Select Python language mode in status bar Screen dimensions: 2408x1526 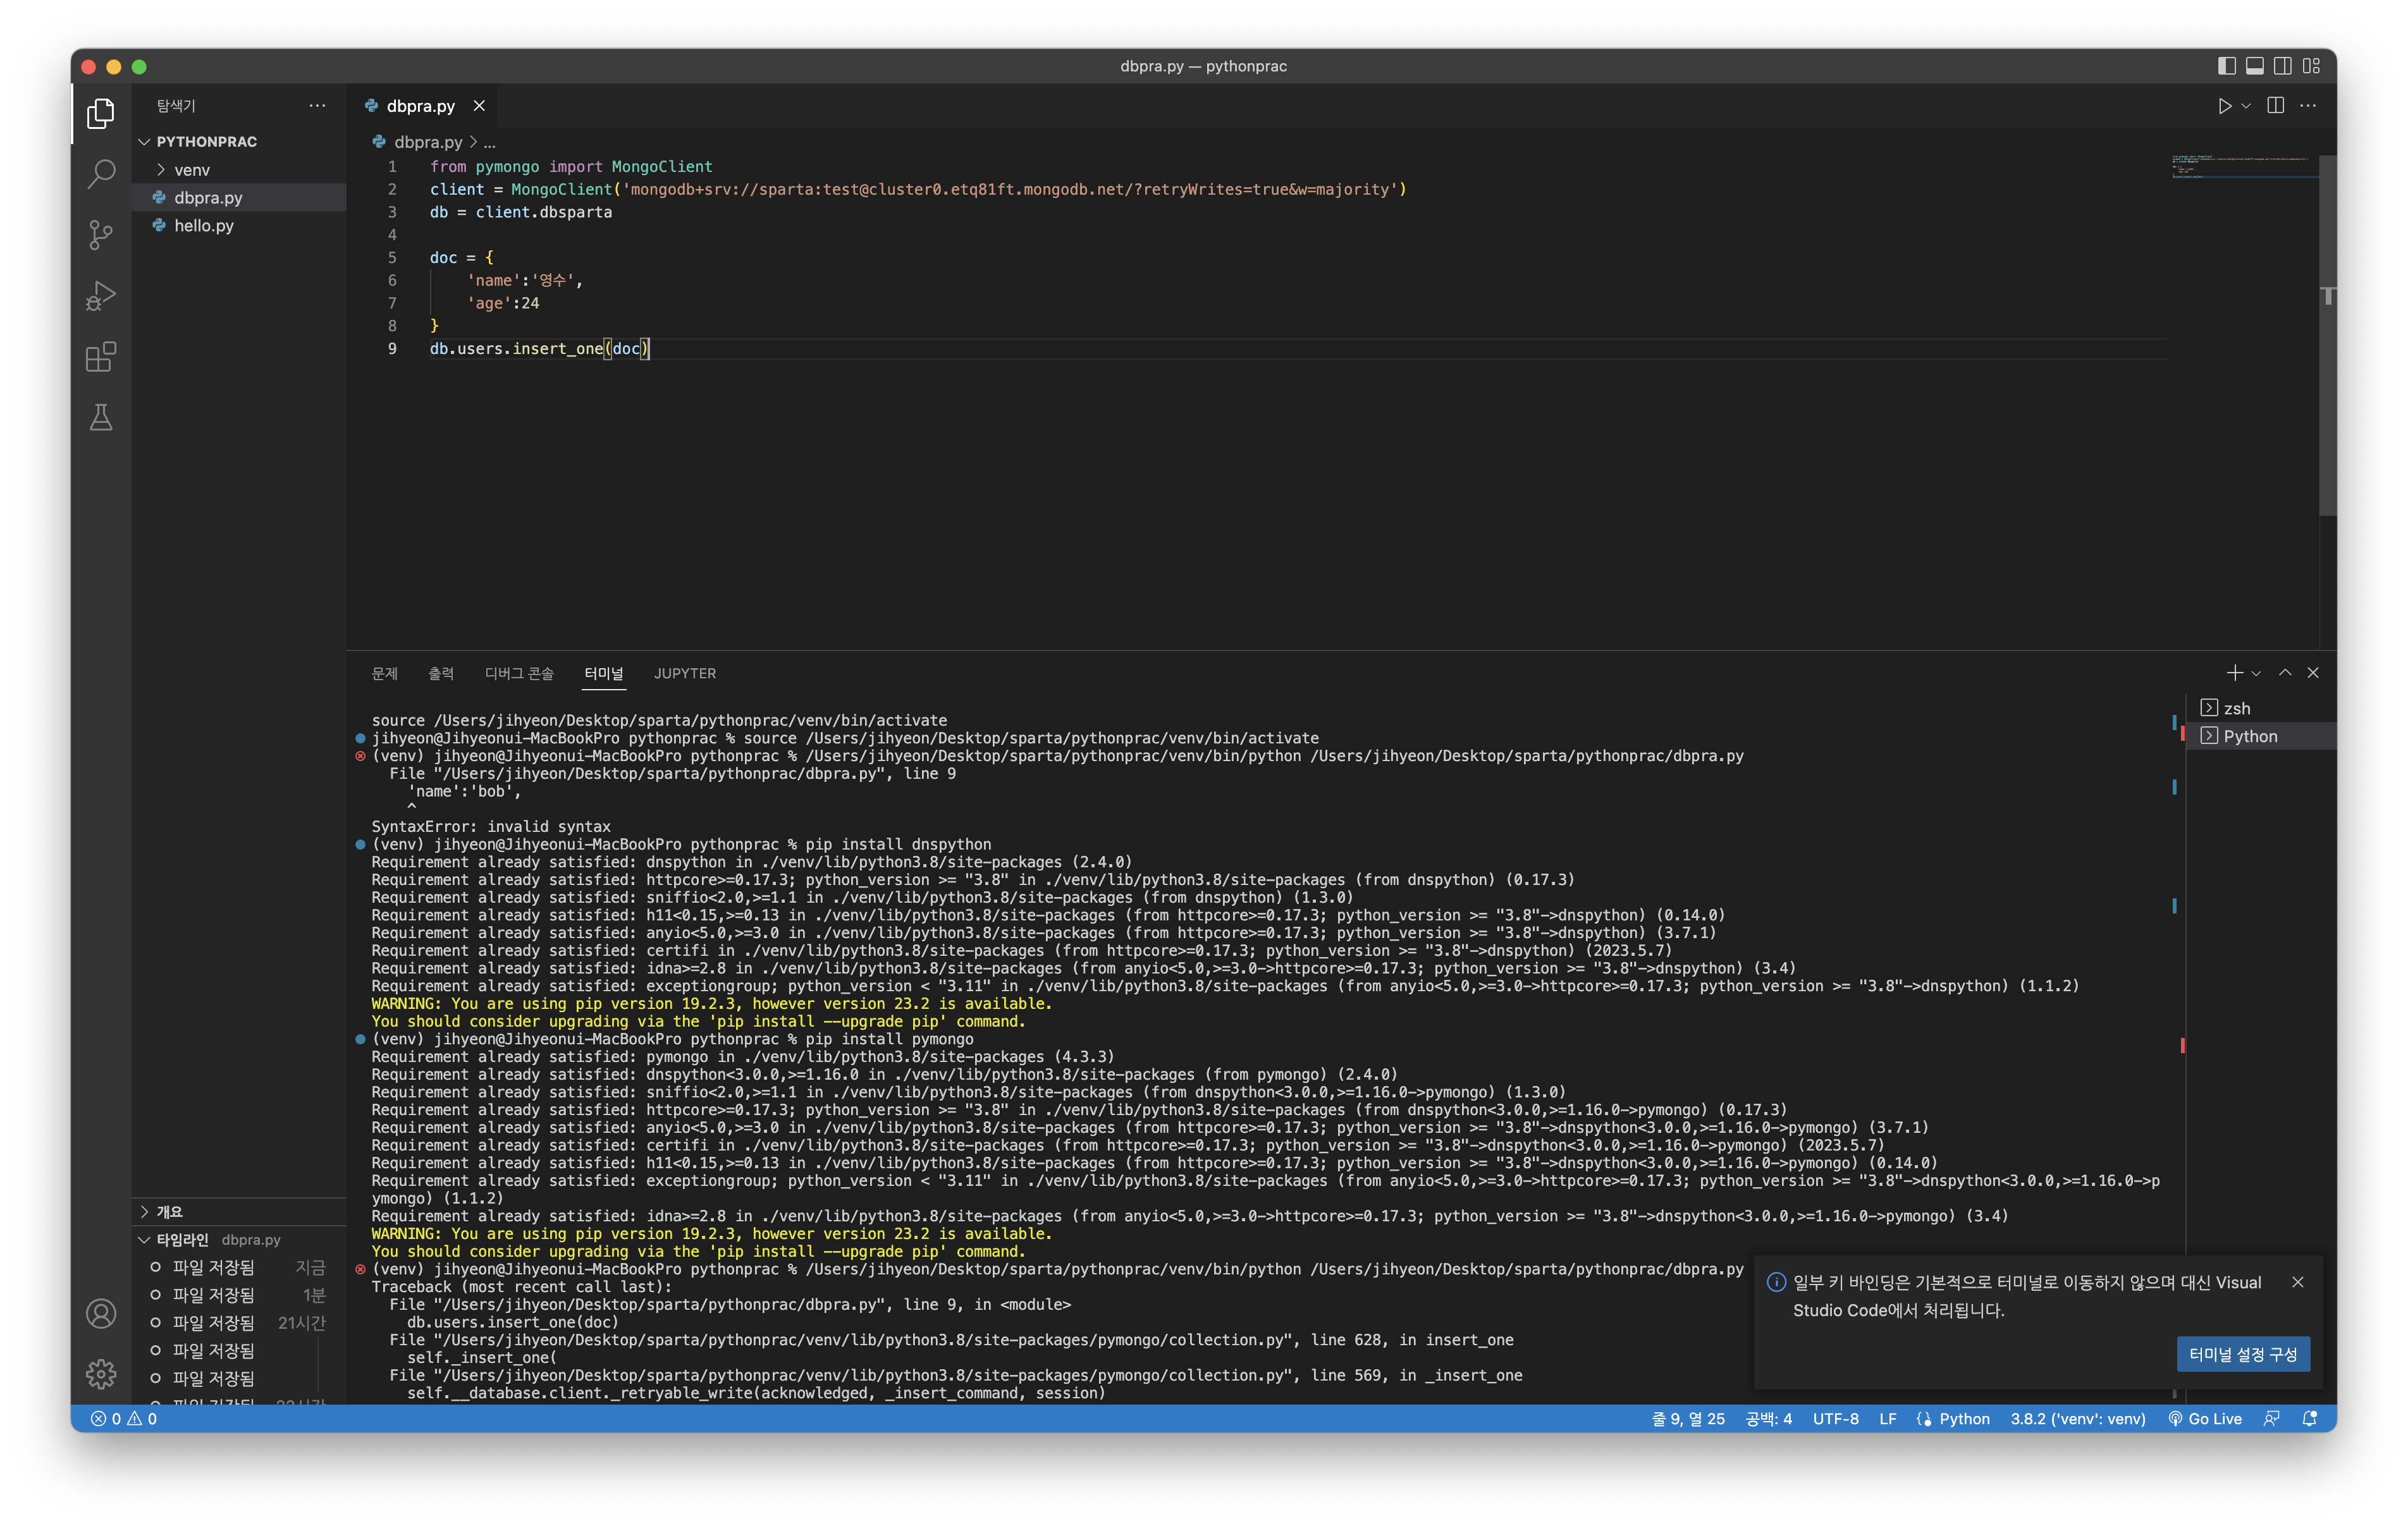tap(1964, 1419)
